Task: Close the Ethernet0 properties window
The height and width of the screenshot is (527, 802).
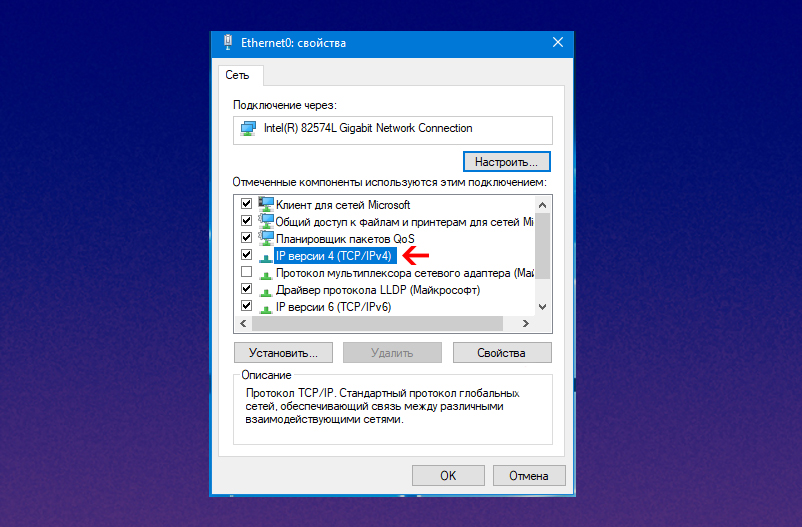Action: coord(558,42)
